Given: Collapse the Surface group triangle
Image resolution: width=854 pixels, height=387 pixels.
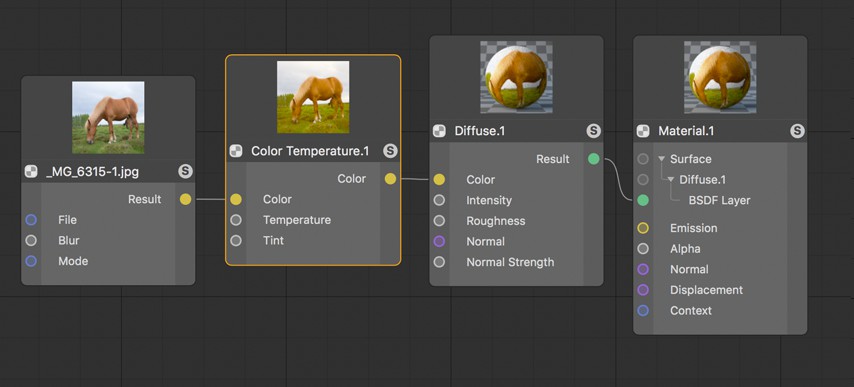Looking at the screenshot, I should tap(661, 159).
